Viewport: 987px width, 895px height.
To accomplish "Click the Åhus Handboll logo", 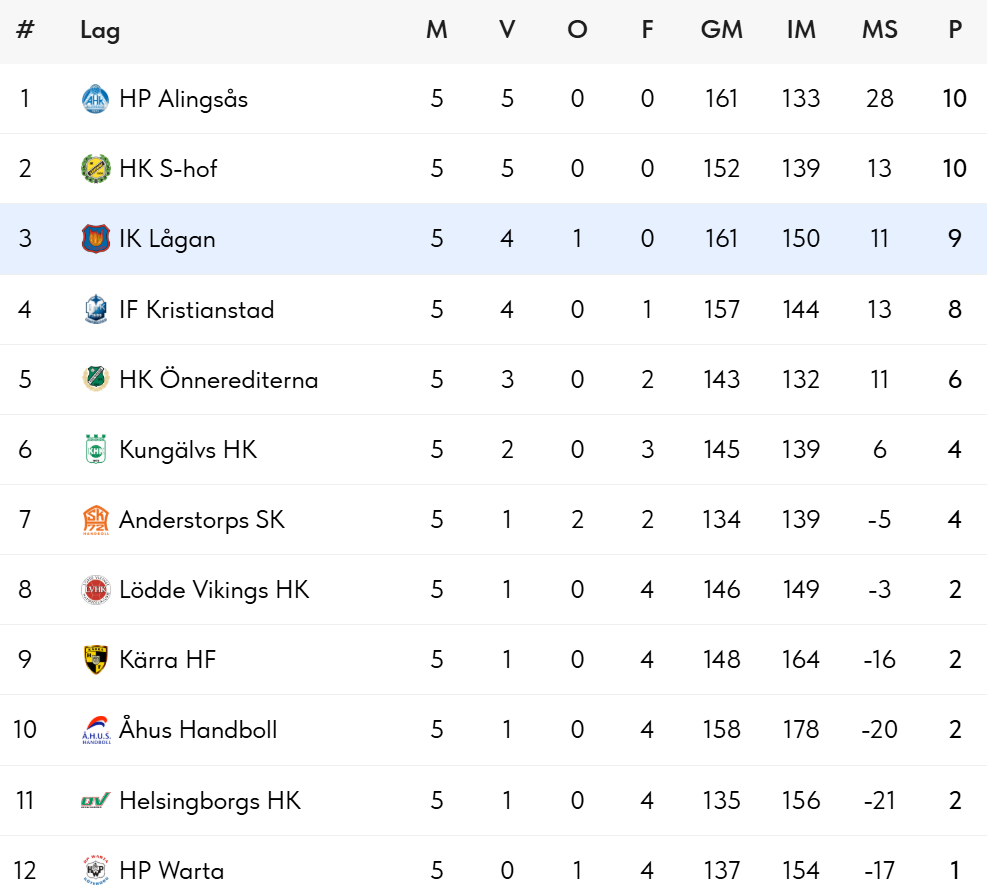I will point(95,730).
